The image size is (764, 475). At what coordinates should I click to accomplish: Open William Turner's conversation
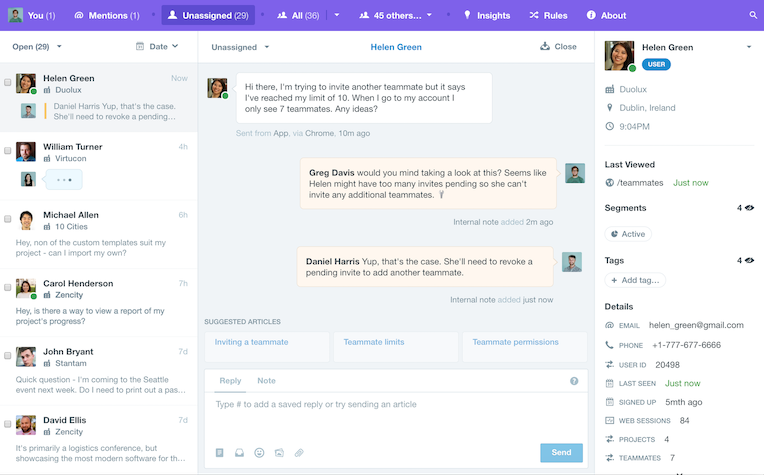coord(99,166)
